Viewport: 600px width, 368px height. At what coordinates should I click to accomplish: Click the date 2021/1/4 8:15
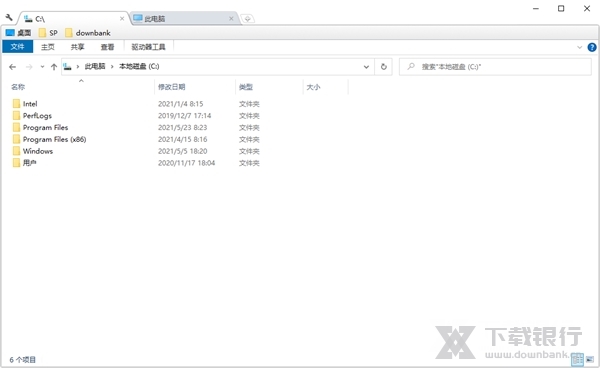181,104
